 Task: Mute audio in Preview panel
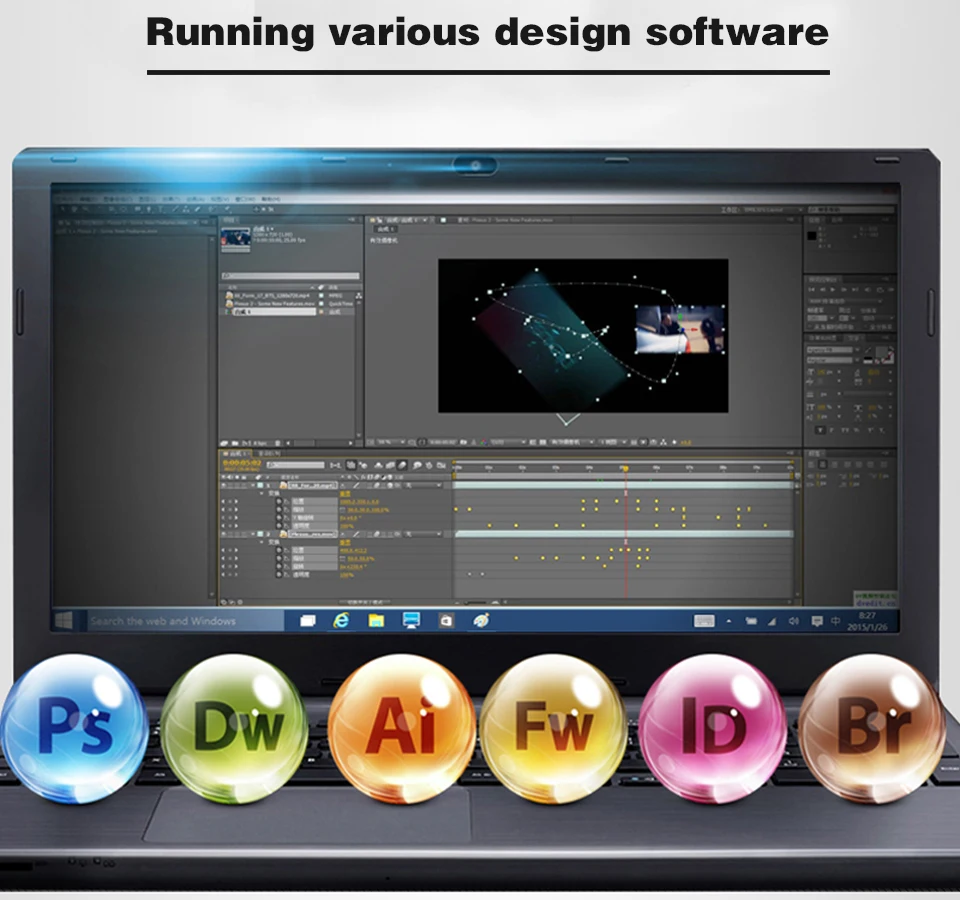tap(868, 290)
